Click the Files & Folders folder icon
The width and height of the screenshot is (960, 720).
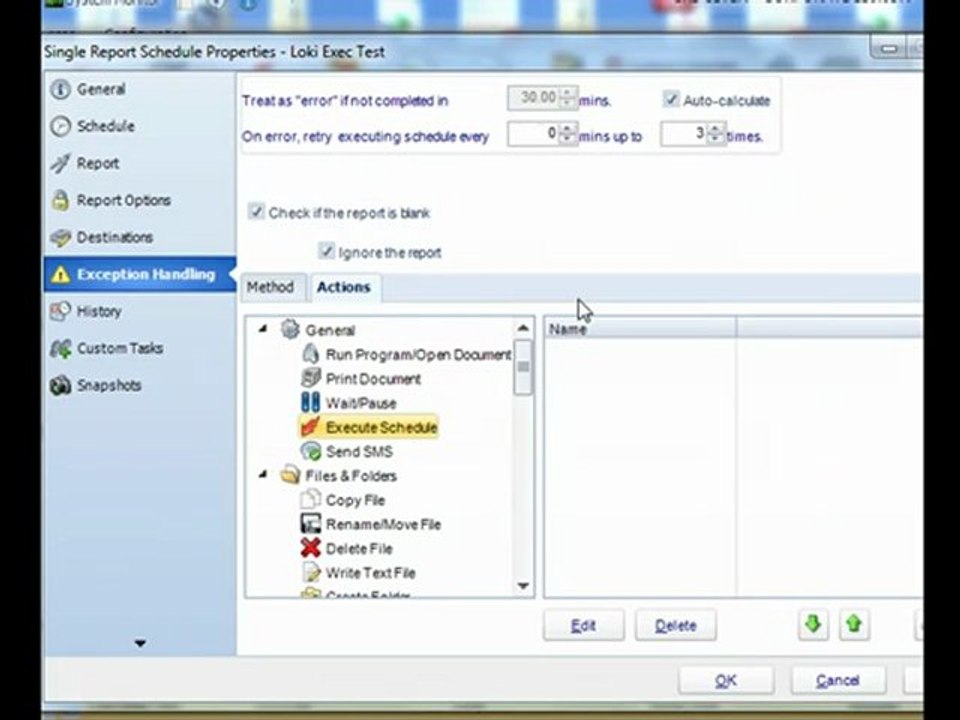pyautogui.click(x=290, y=475)
